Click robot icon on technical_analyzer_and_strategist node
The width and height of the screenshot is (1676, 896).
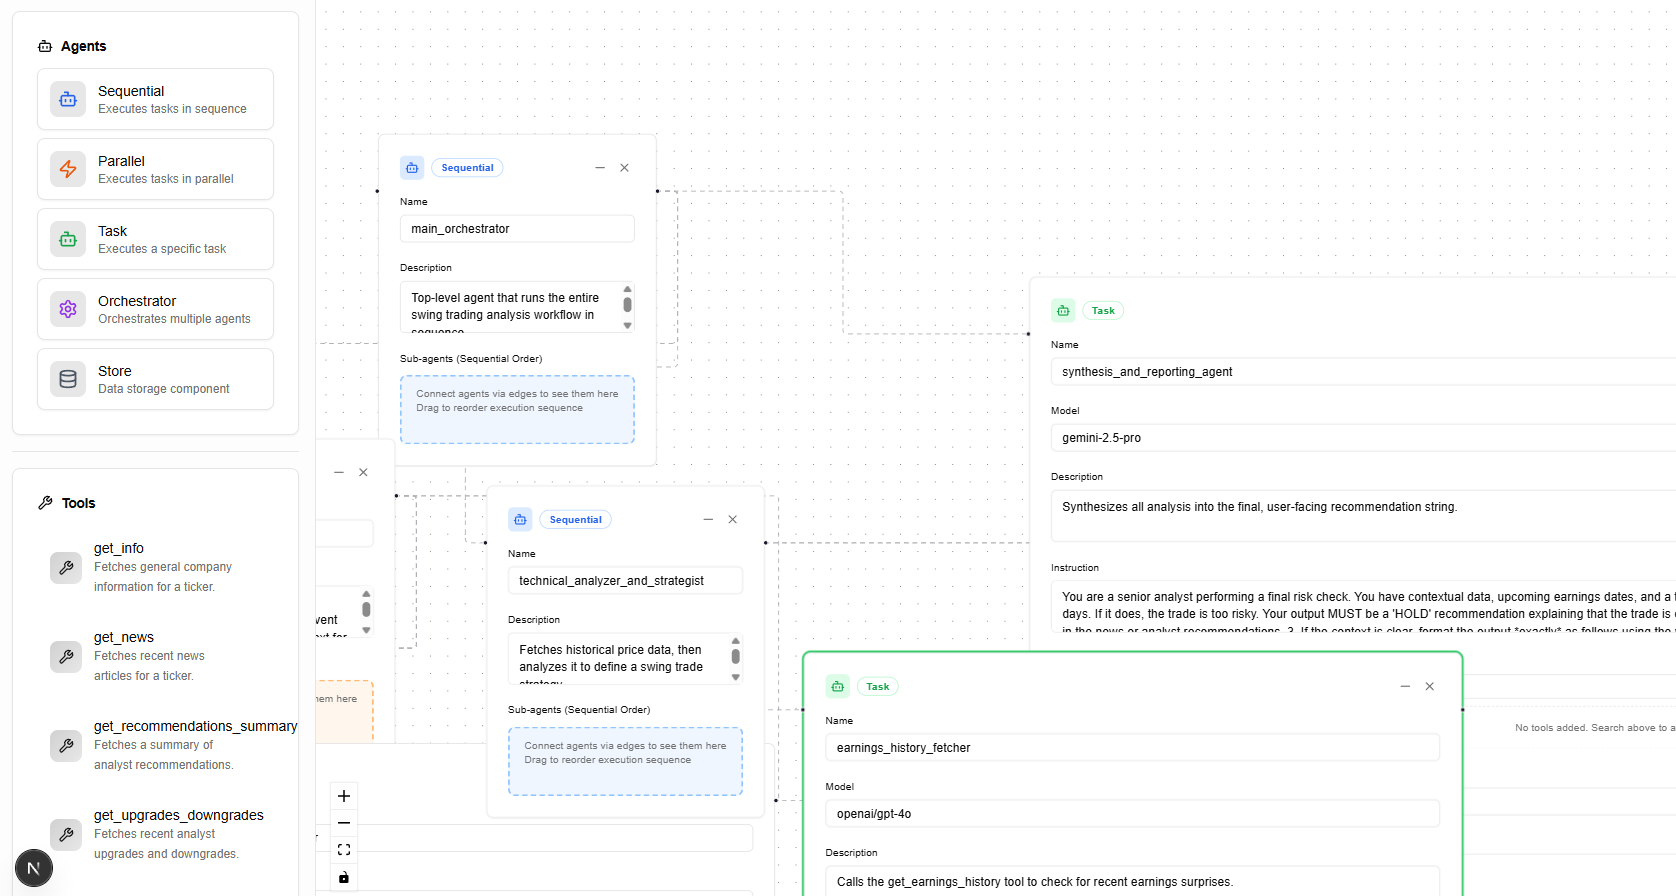(x=520, y=520)
